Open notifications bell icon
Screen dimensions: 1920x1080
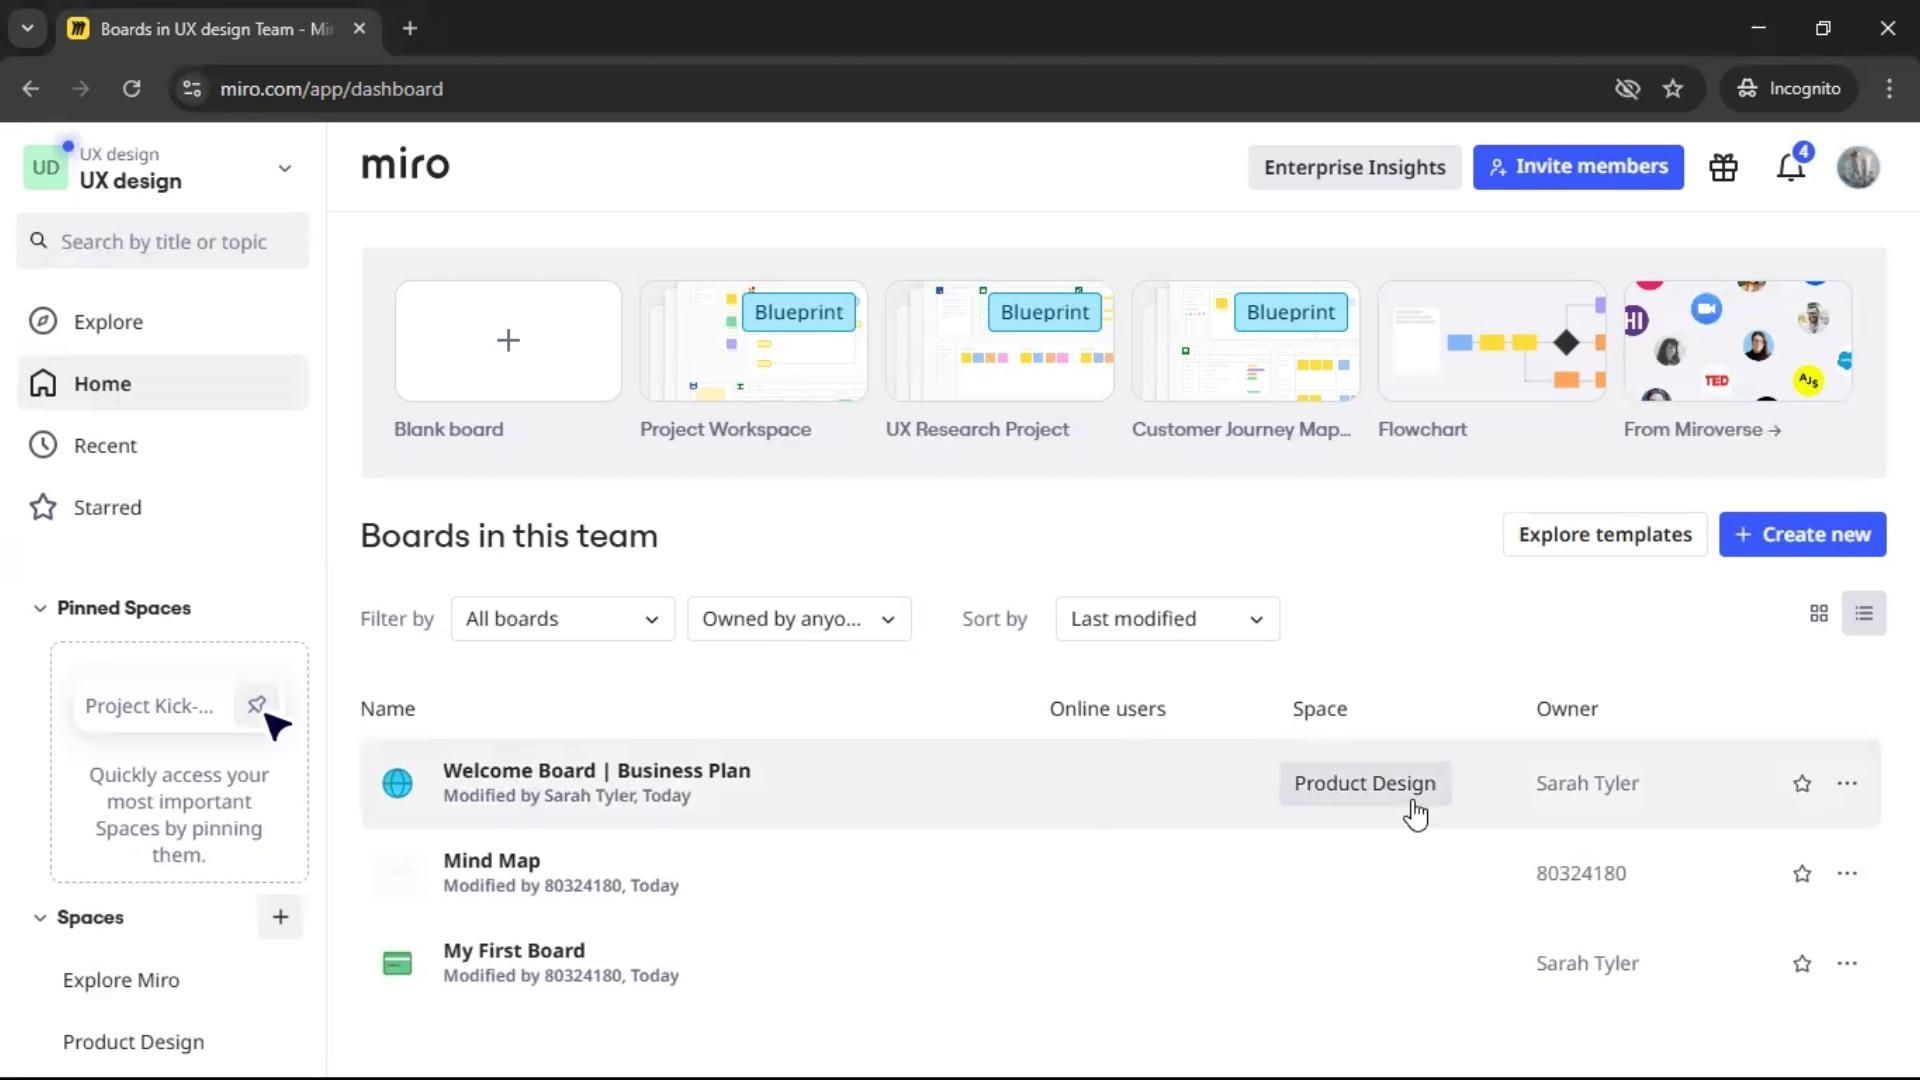pos(1791,168)
